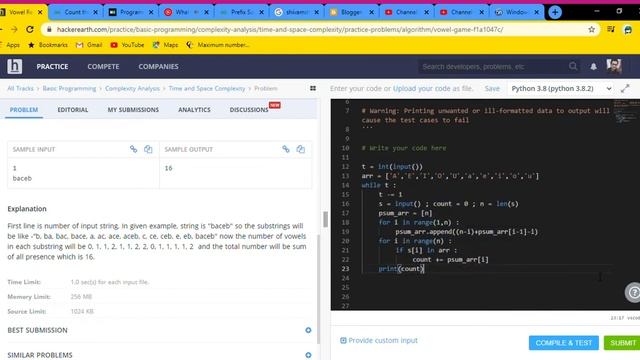Click the help question mark bubble
Viewport: 640px width, 360px height.
click(x=633, y=292)
